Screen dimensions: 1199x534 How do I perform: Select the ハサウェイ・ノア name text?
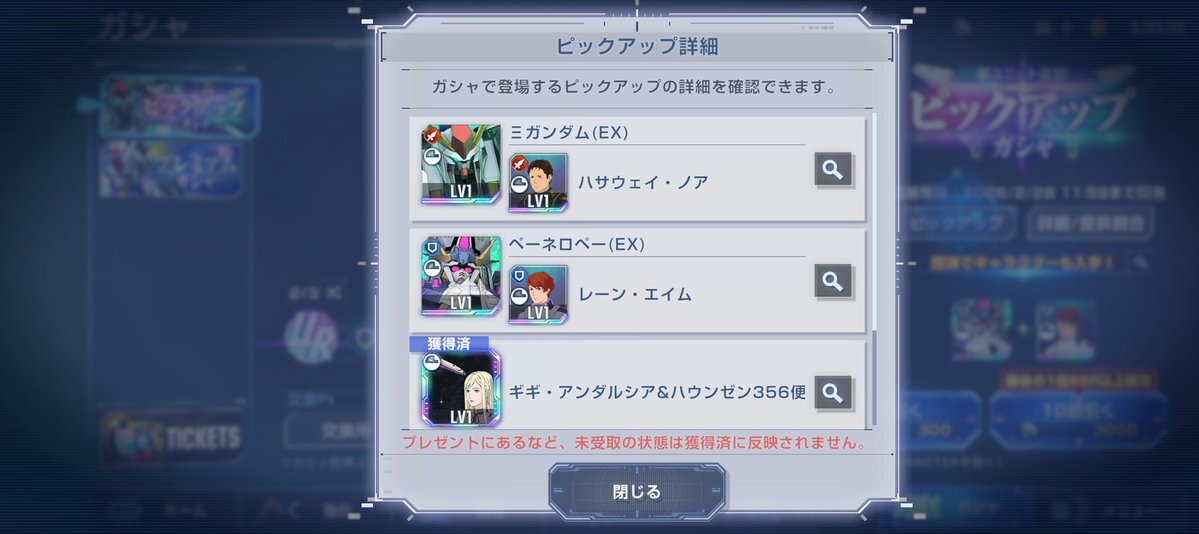(643, 183)
